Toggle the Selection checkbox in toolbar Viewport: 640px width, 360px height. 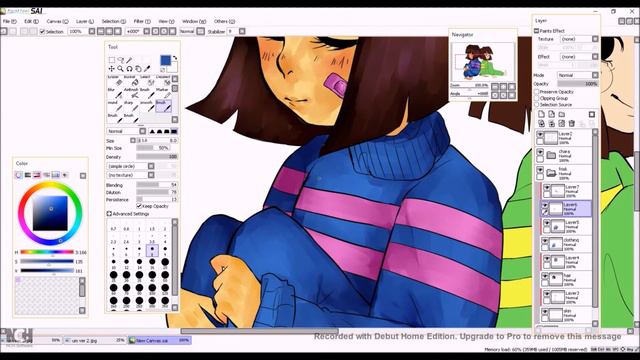click(42, 31)
